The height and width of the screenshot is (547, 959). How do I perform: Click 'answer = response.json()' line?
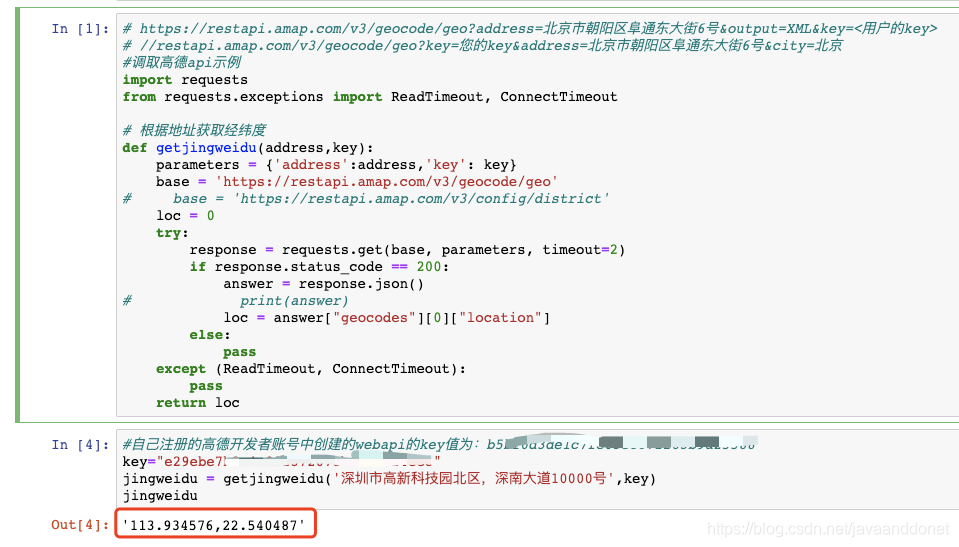coord(324,284)
